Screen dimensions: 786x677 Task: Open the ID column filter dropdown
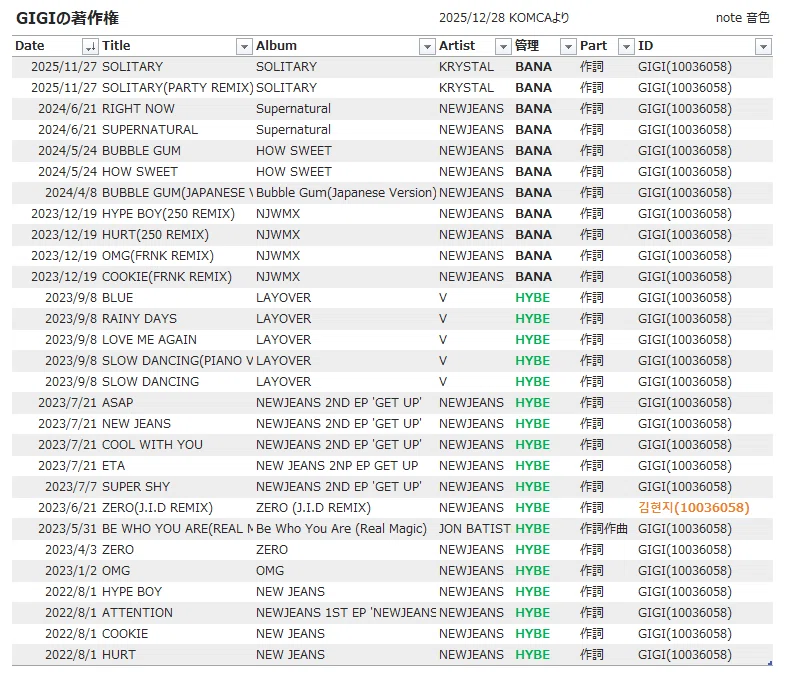point(763,47)
